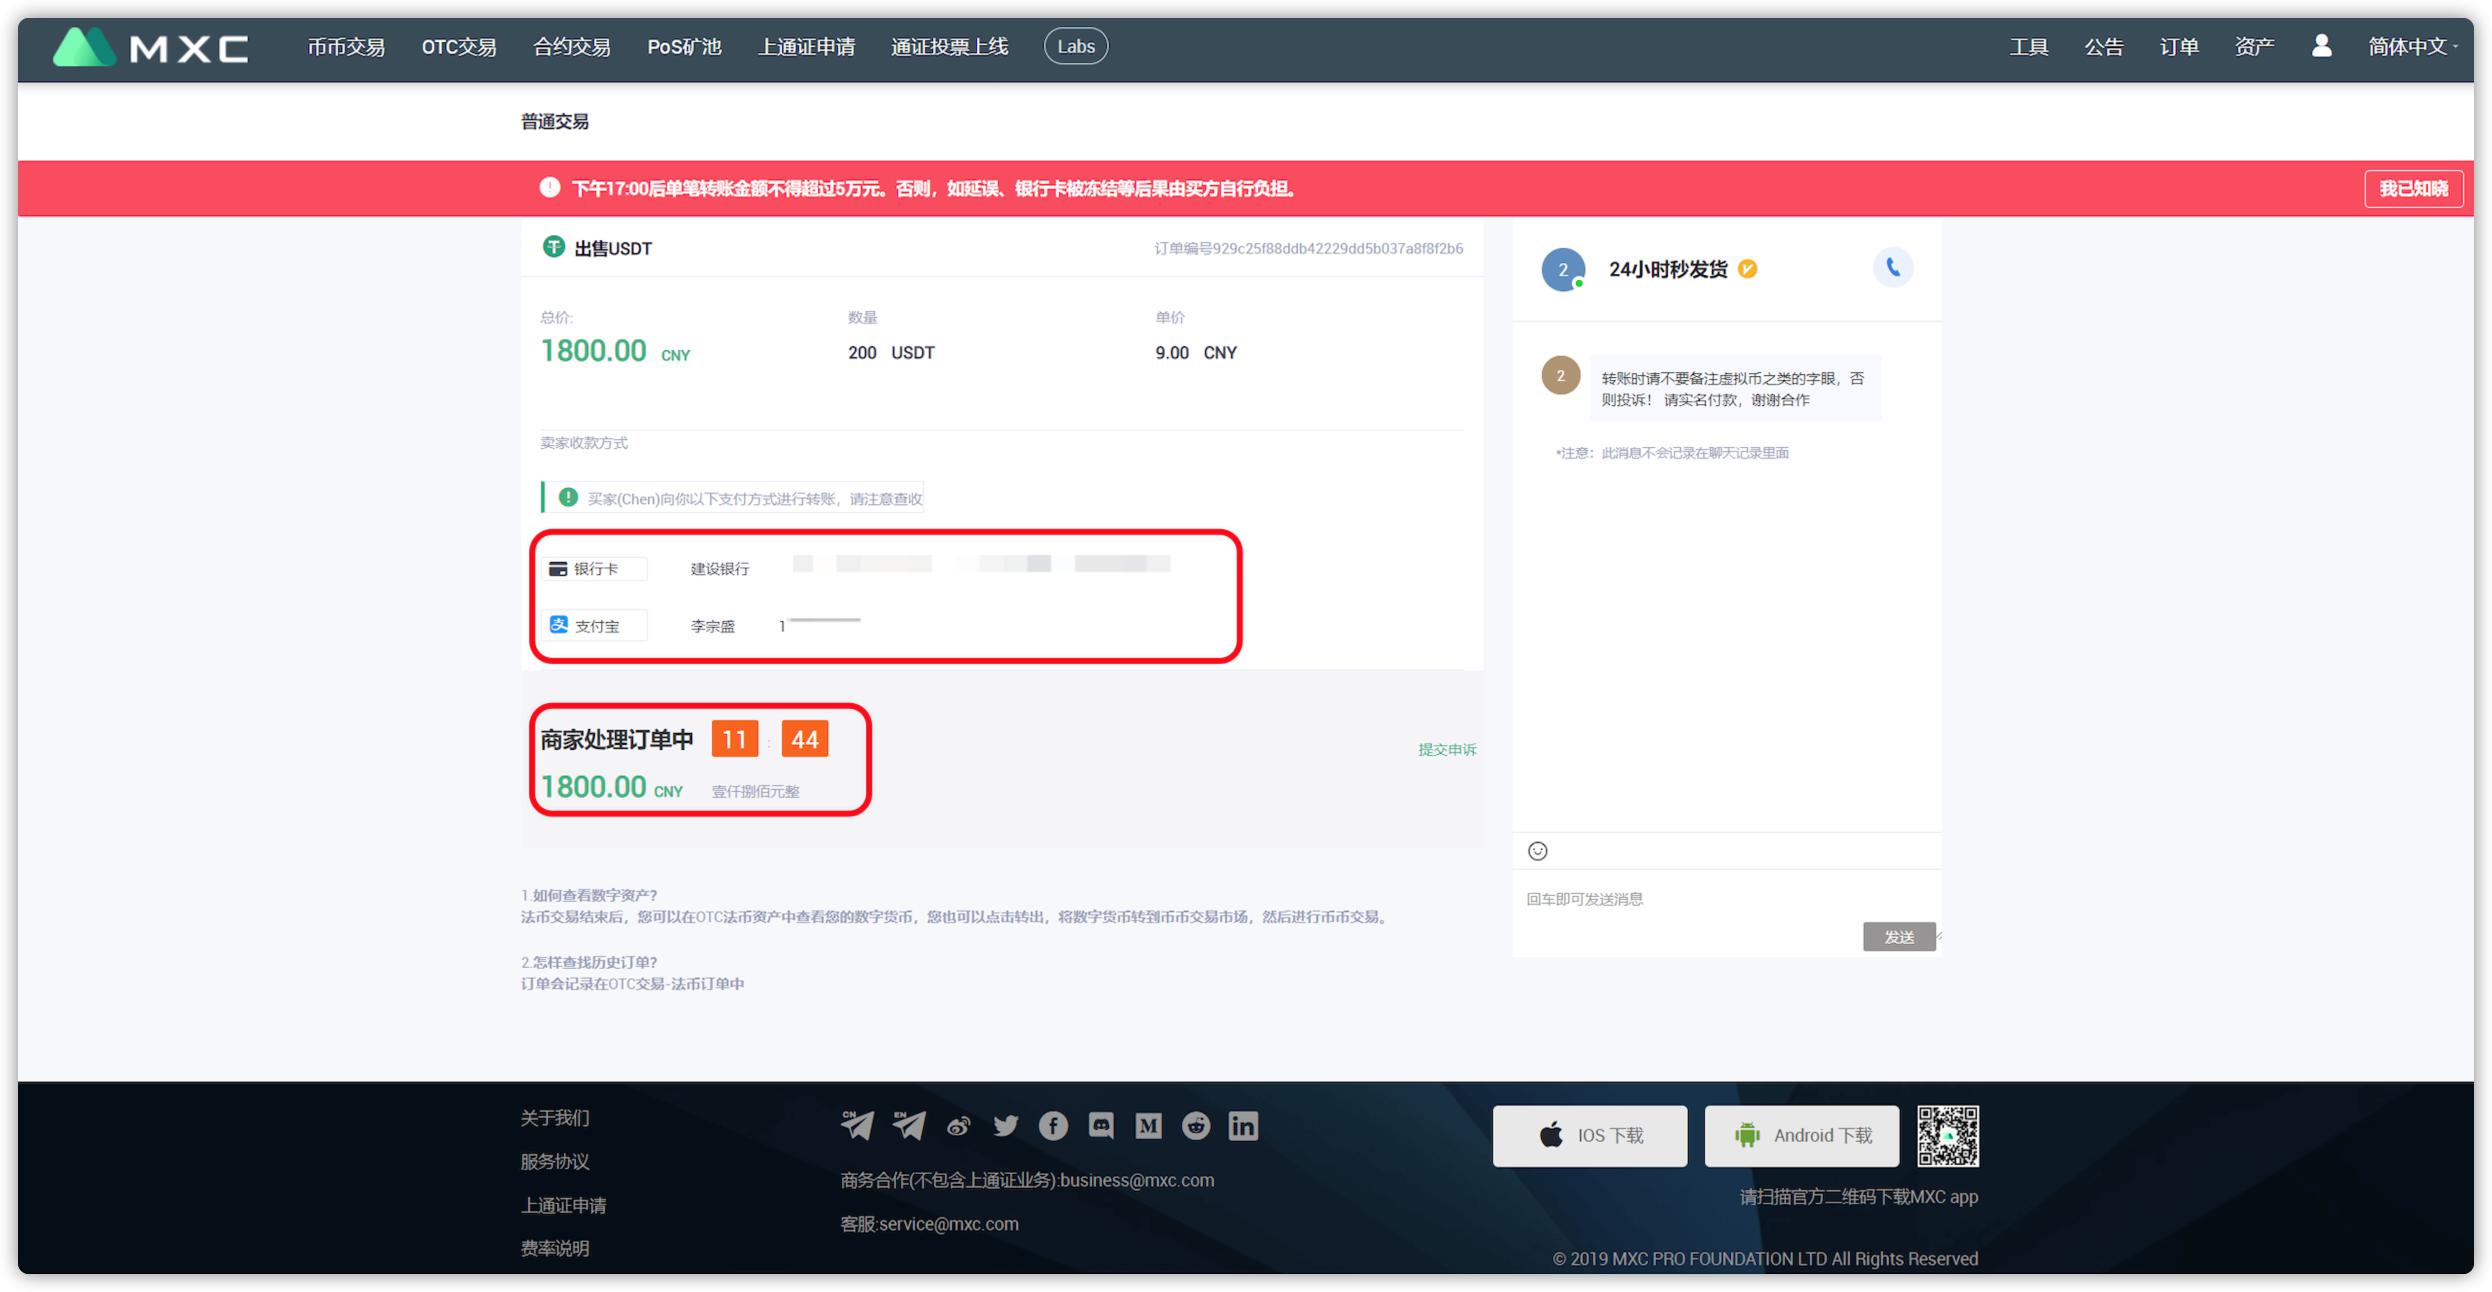The height and width of the screenshot is (1292, 2492).
Task: Click the warning exclamation icon in red banner
Action: pyautogui.click(x=549, y=187)
